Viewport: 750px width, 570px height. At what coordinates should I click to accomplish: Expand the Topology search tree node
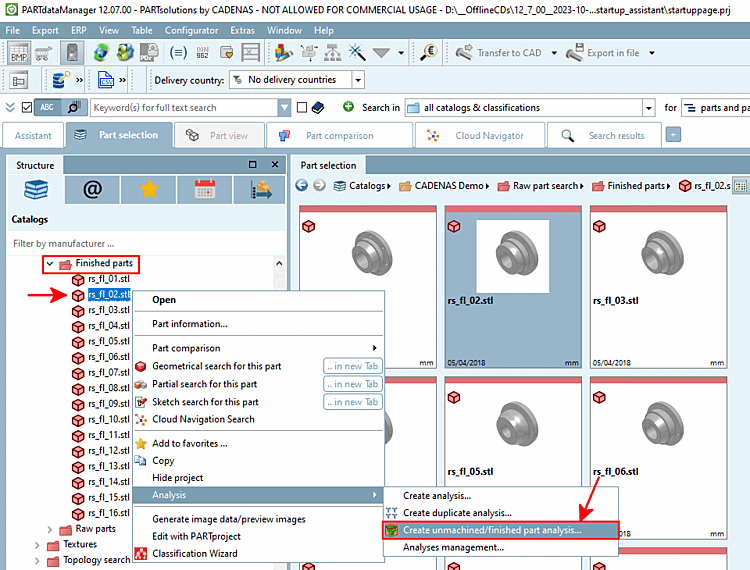click(x=37, y=560)
